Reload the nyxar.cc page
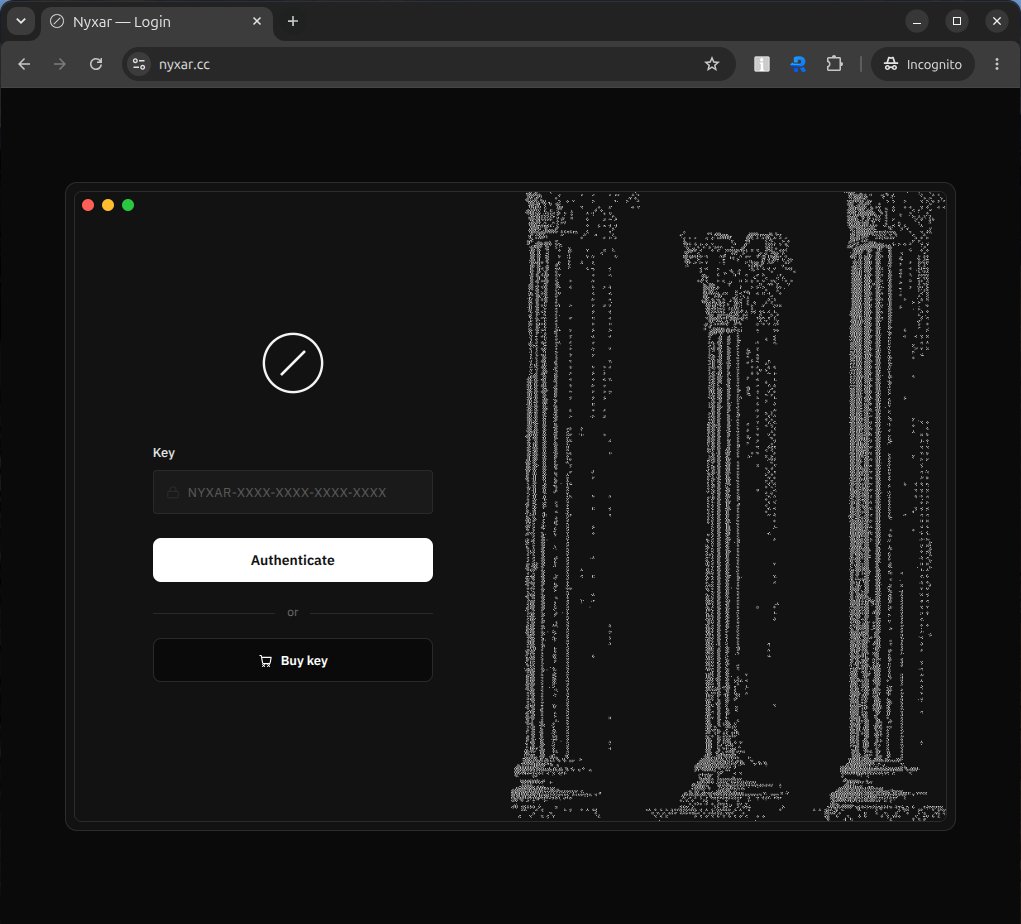This screenshot has width=1021, height=924. (x=96, y=64)
